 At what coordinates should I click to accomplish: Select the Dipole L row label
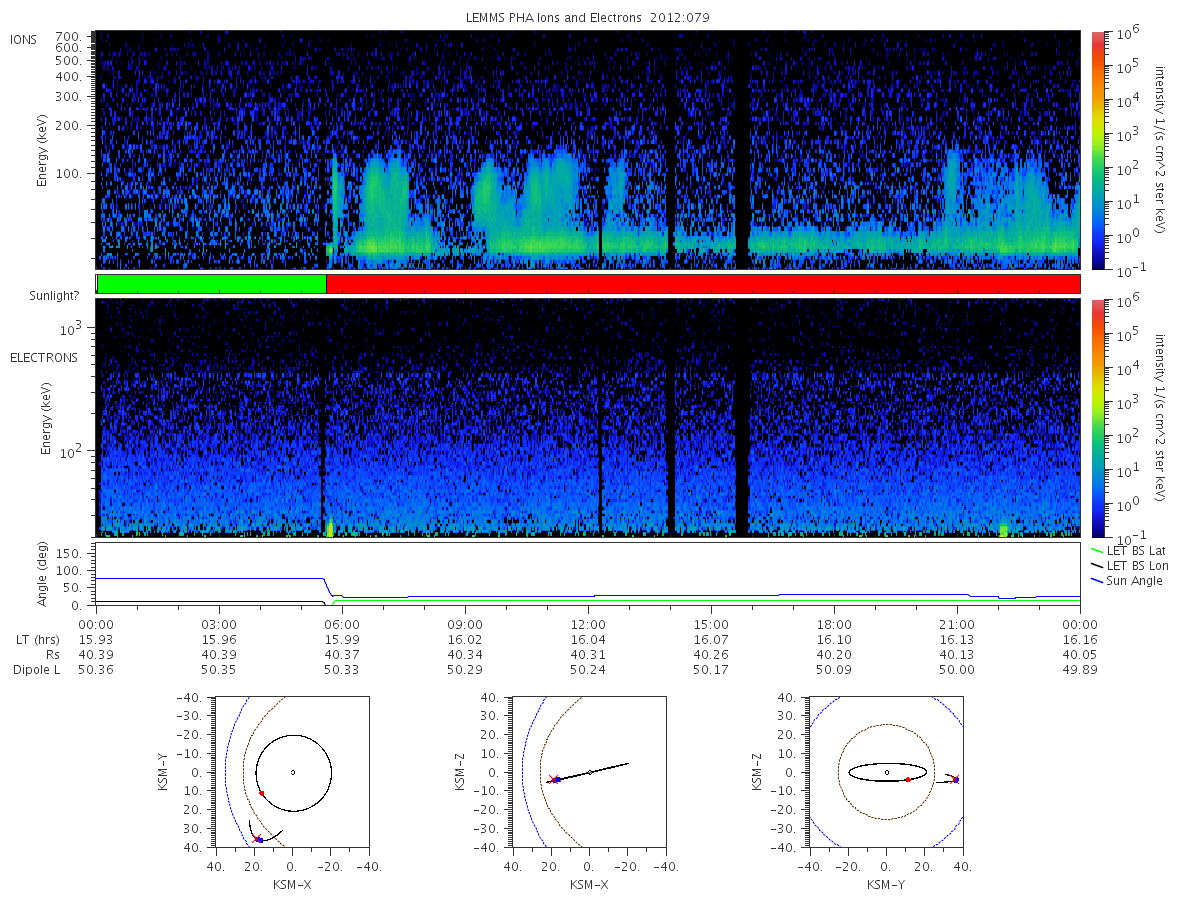tap(36, 669)
